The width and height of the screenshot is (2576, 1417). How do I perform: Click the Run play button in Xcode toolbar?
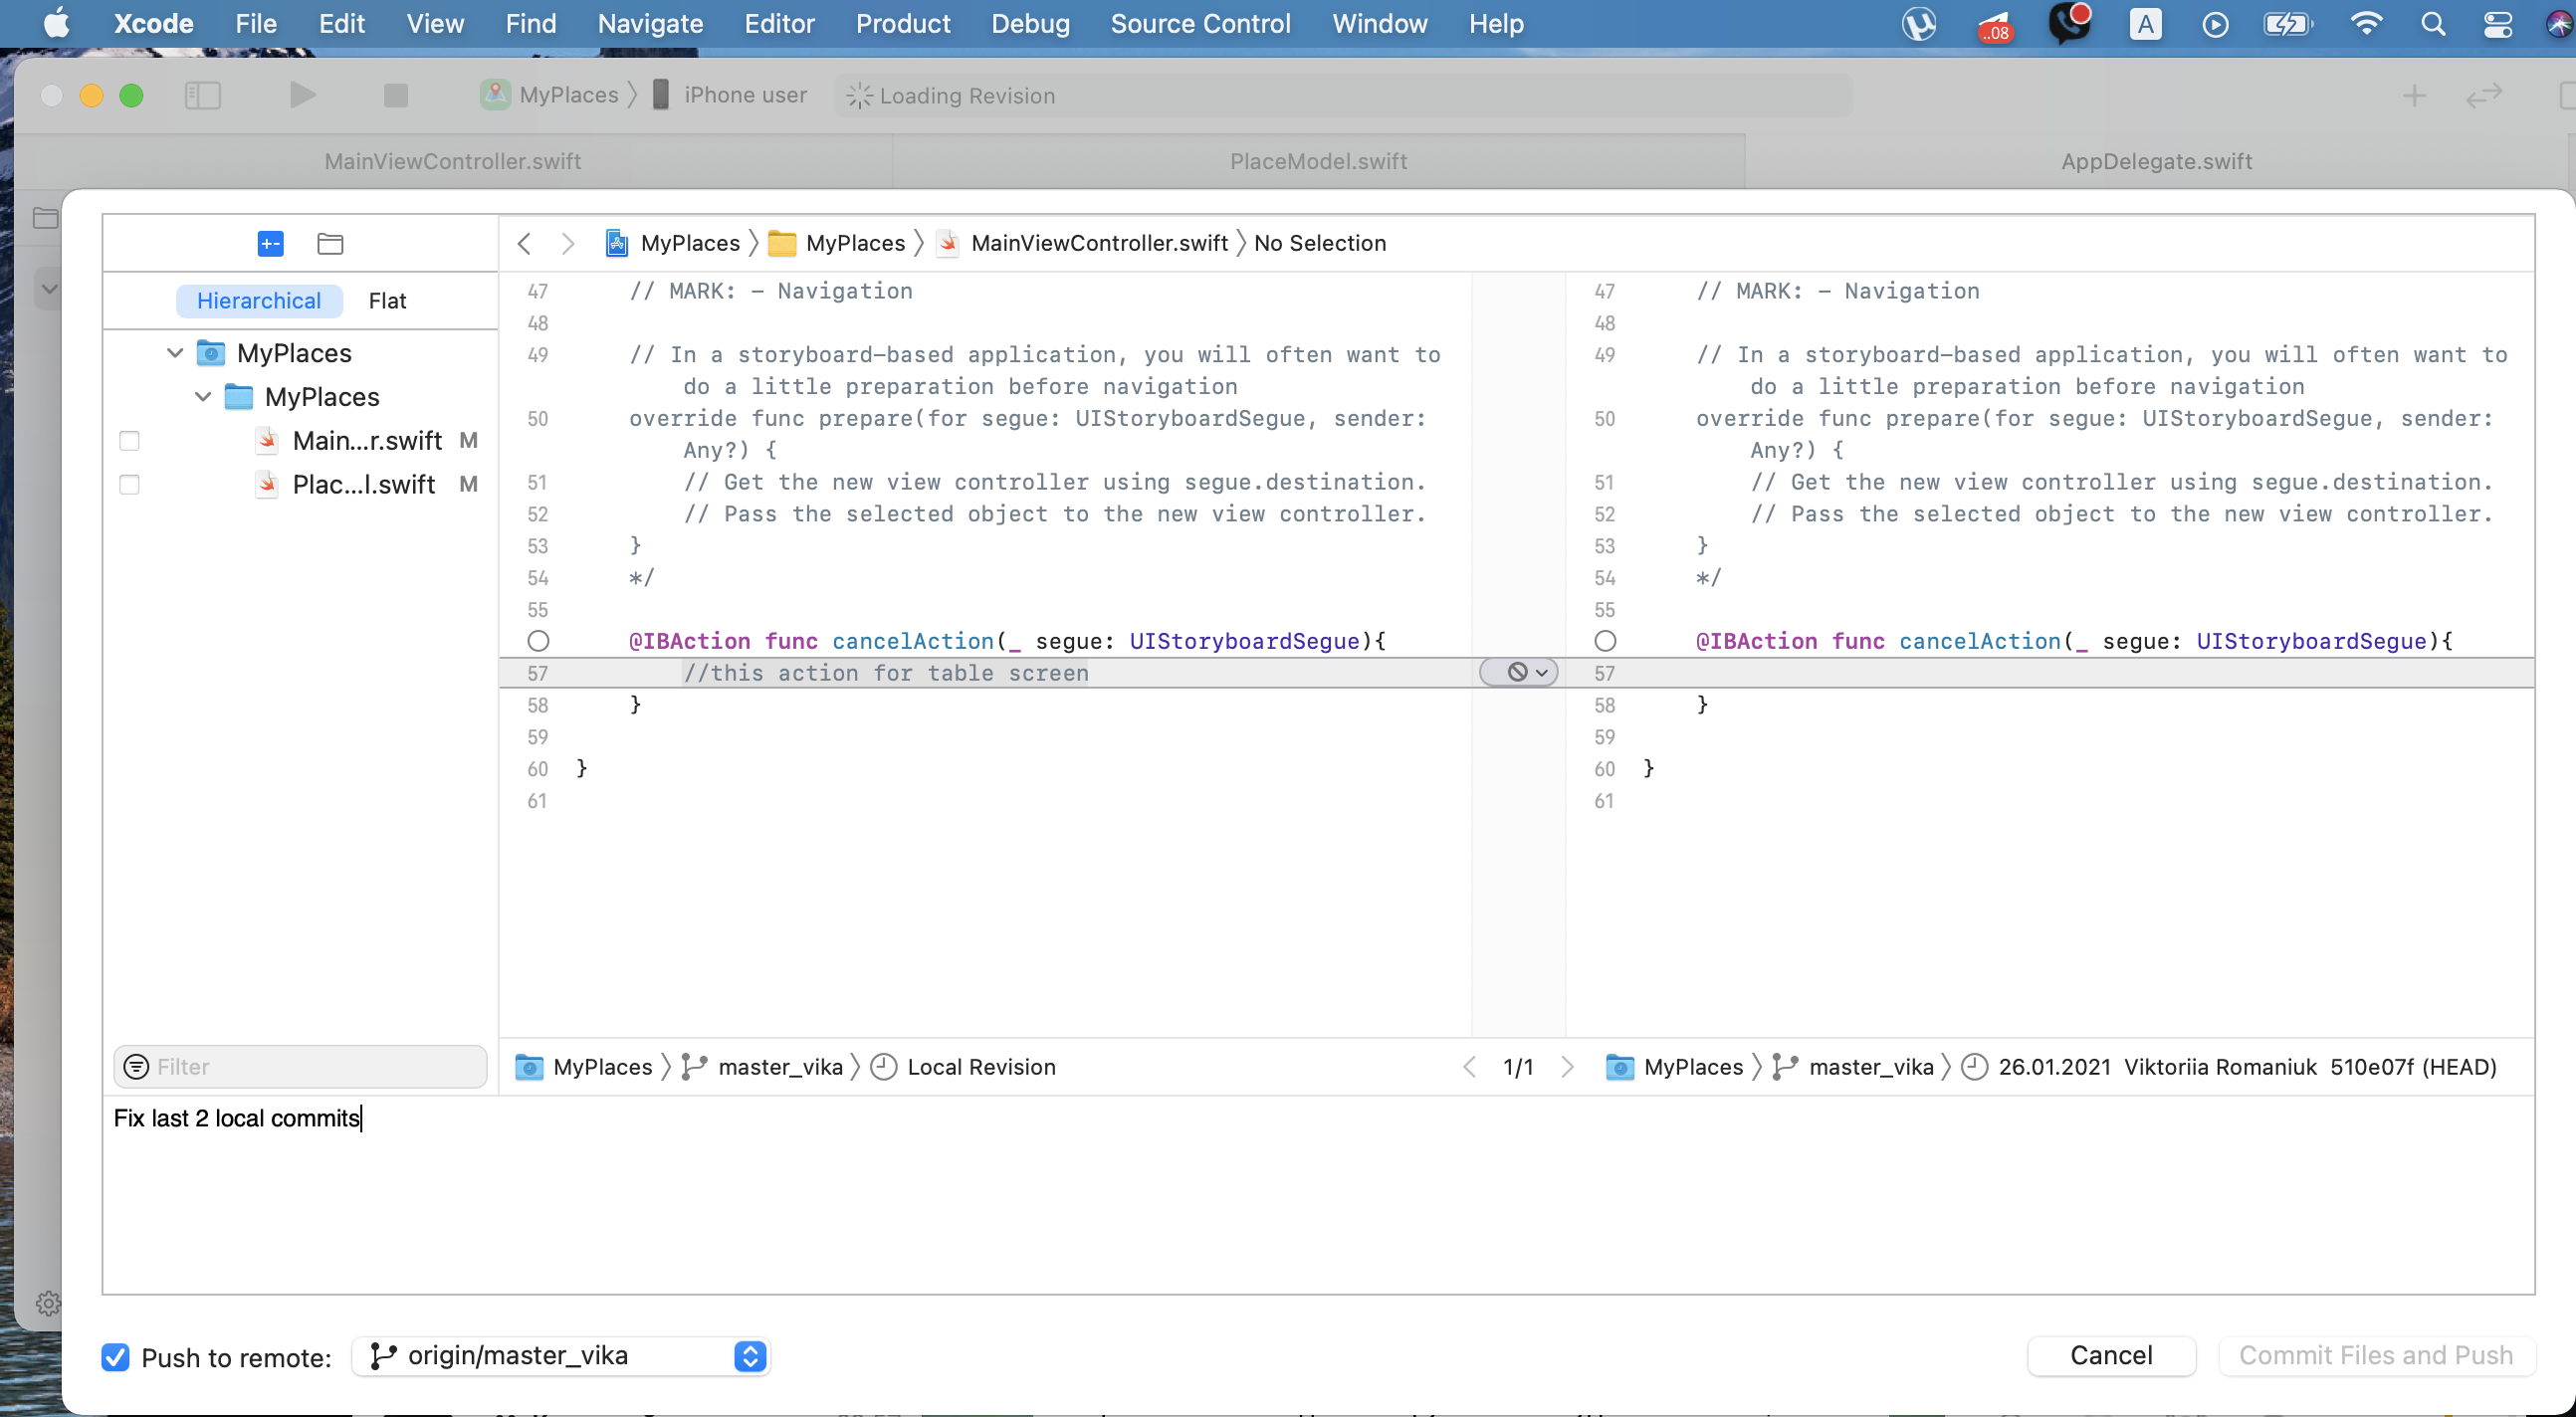coord(302,95)
